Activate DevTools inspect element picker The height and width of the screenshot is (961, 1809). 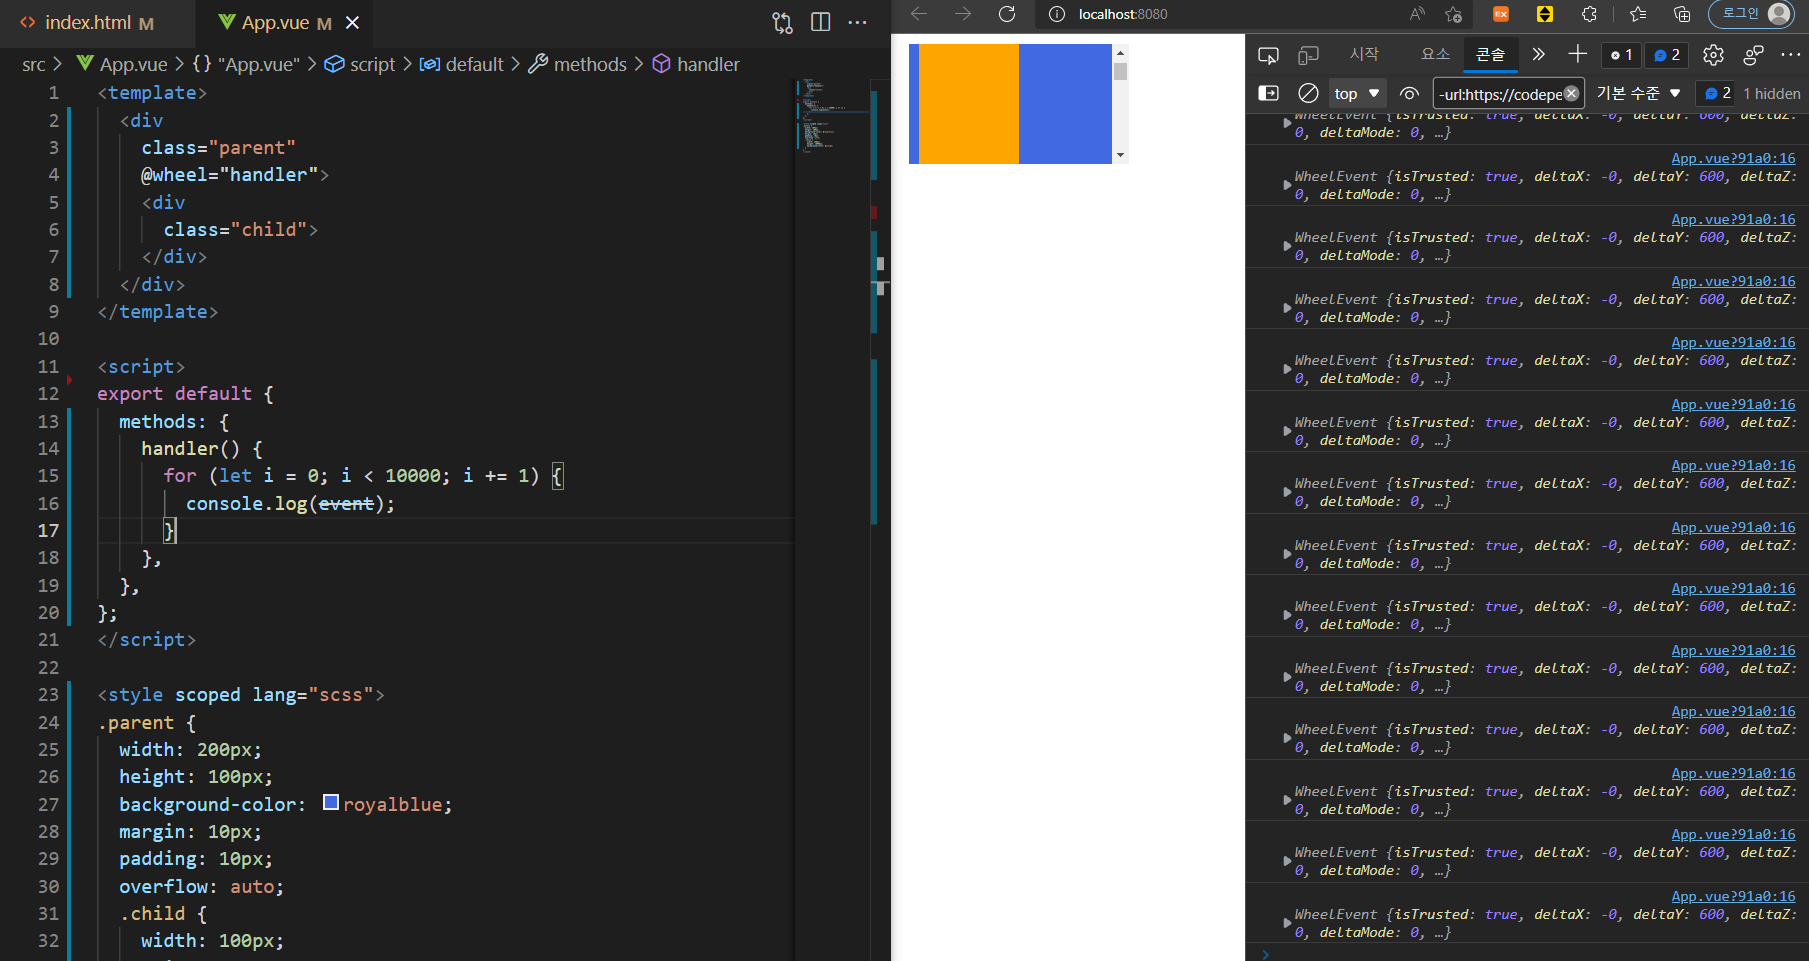tap(1268, 55)
